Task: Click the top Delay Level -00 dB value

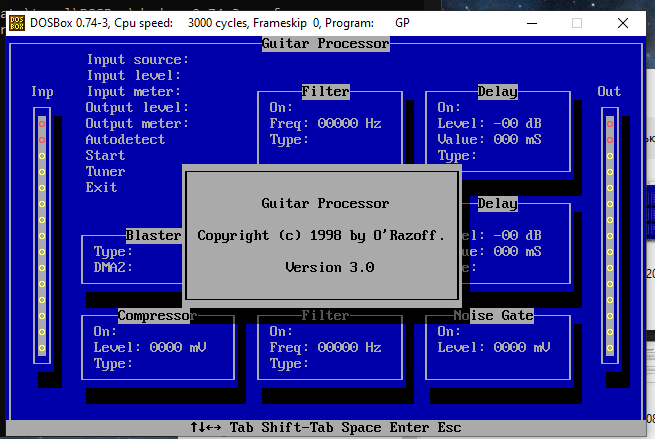Action: [x=517, y=124]
